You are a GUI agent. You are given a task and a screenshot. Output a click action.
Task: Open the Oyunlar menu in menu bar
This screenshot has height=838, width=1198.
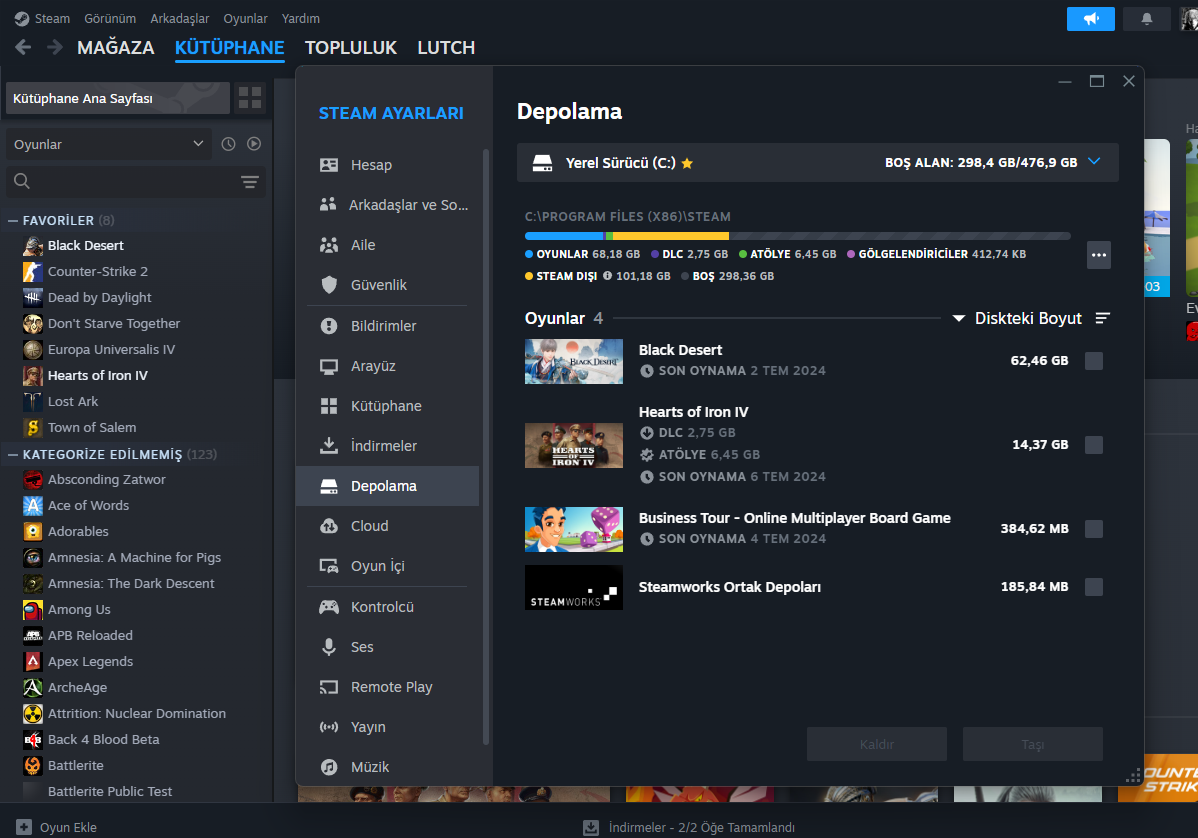point(245,18)
